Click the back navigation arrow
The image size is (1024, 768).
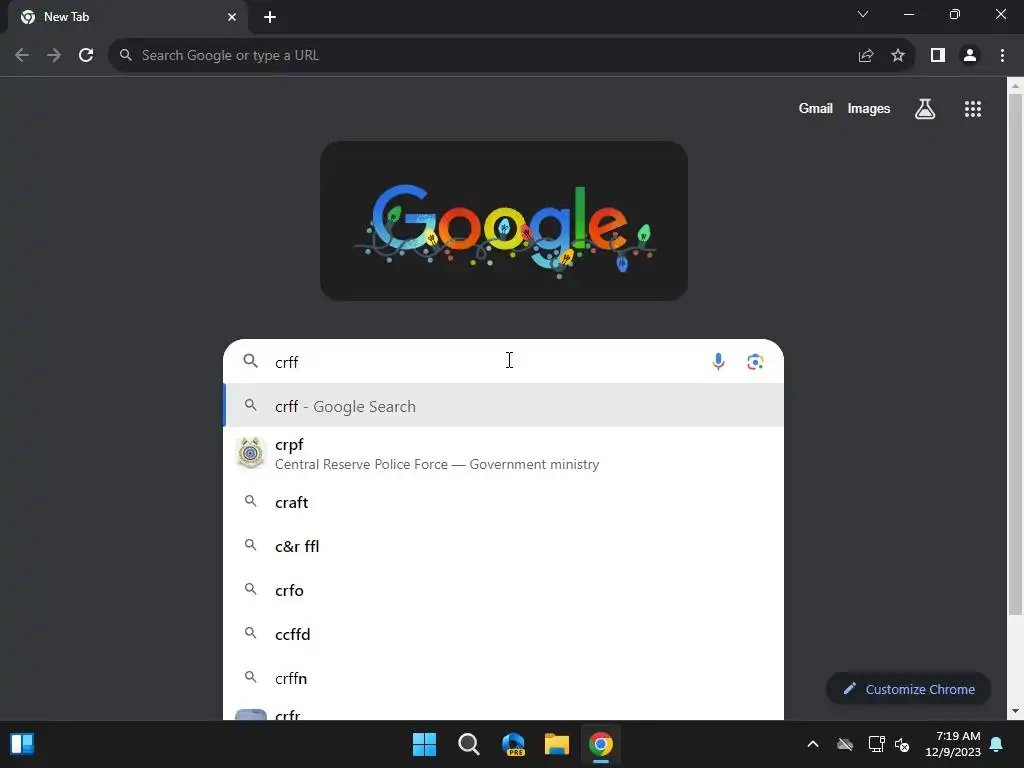tap(22, 56)
